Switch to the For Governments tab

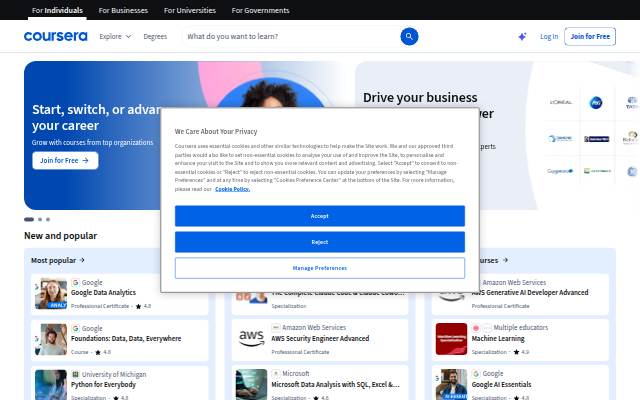[260, 10]
